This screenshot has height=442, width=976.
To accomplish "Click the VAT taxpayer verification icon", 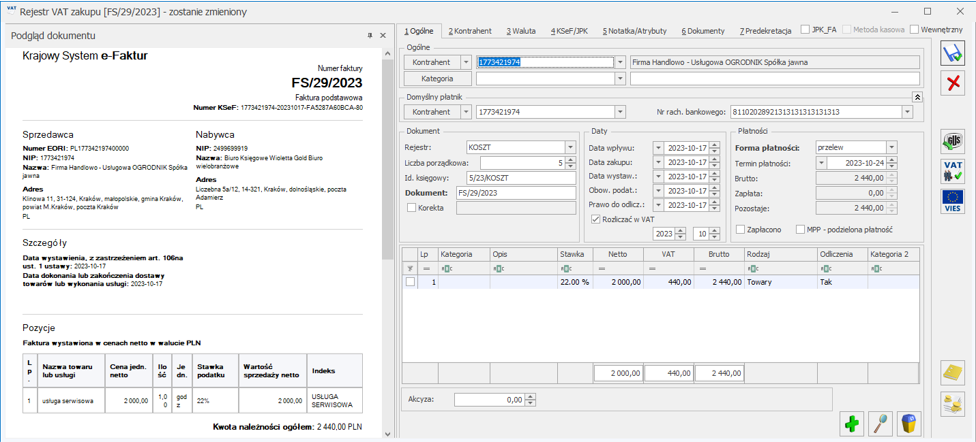I will coord(952,171).
